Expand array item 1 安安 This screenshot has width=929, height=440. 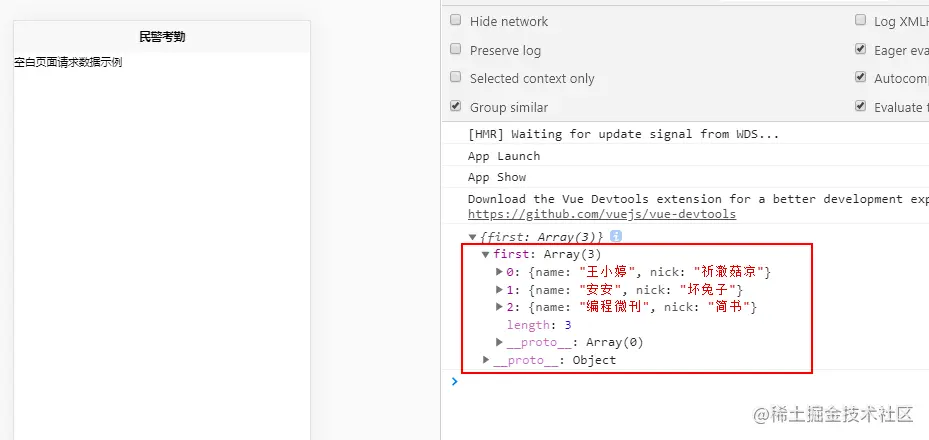tap(499, 290)
